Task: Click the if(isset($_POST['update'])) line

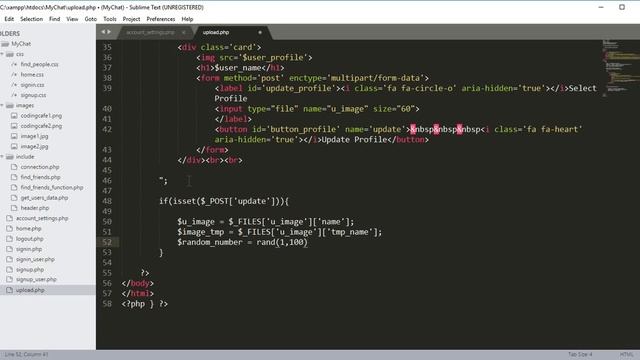Action: pos(224,201)
